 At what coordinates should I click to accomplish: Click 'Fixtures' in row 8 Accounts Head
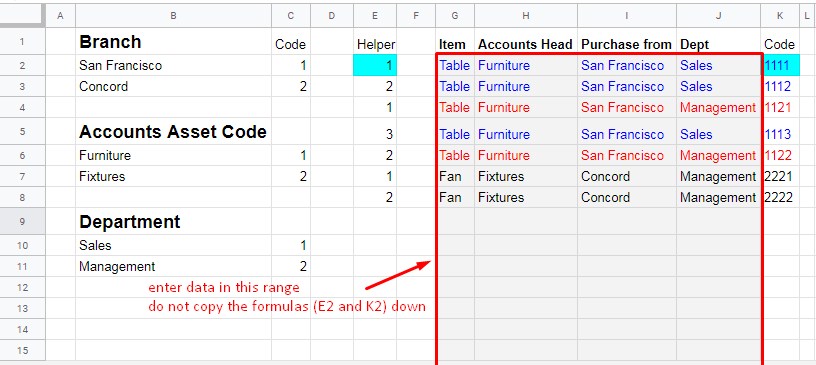[x=526, y=197]
